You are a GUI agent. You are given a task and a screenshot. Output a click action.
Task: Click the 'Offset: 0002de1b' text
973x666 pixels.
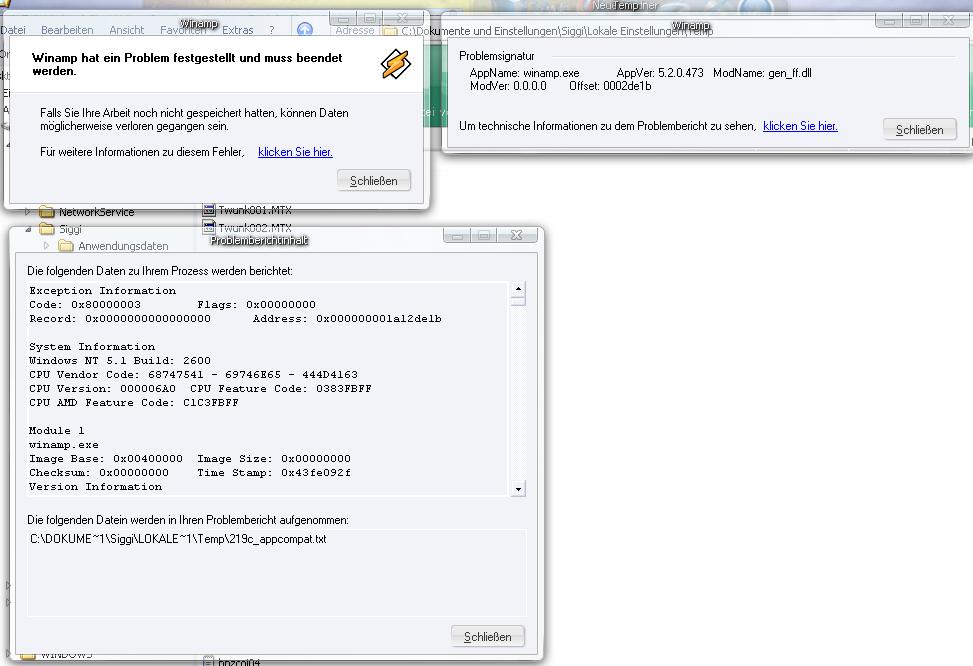coord(610,86)
